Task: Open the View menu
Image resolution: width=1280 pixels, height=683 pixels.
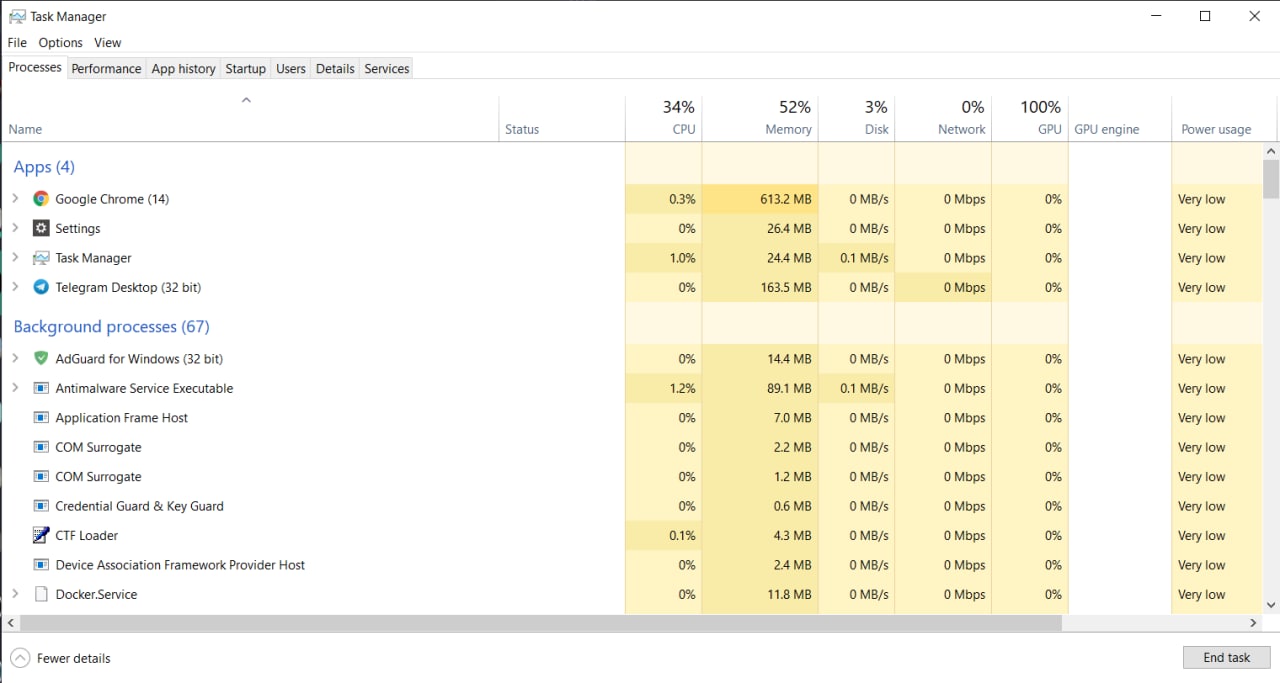Action: 107,43
